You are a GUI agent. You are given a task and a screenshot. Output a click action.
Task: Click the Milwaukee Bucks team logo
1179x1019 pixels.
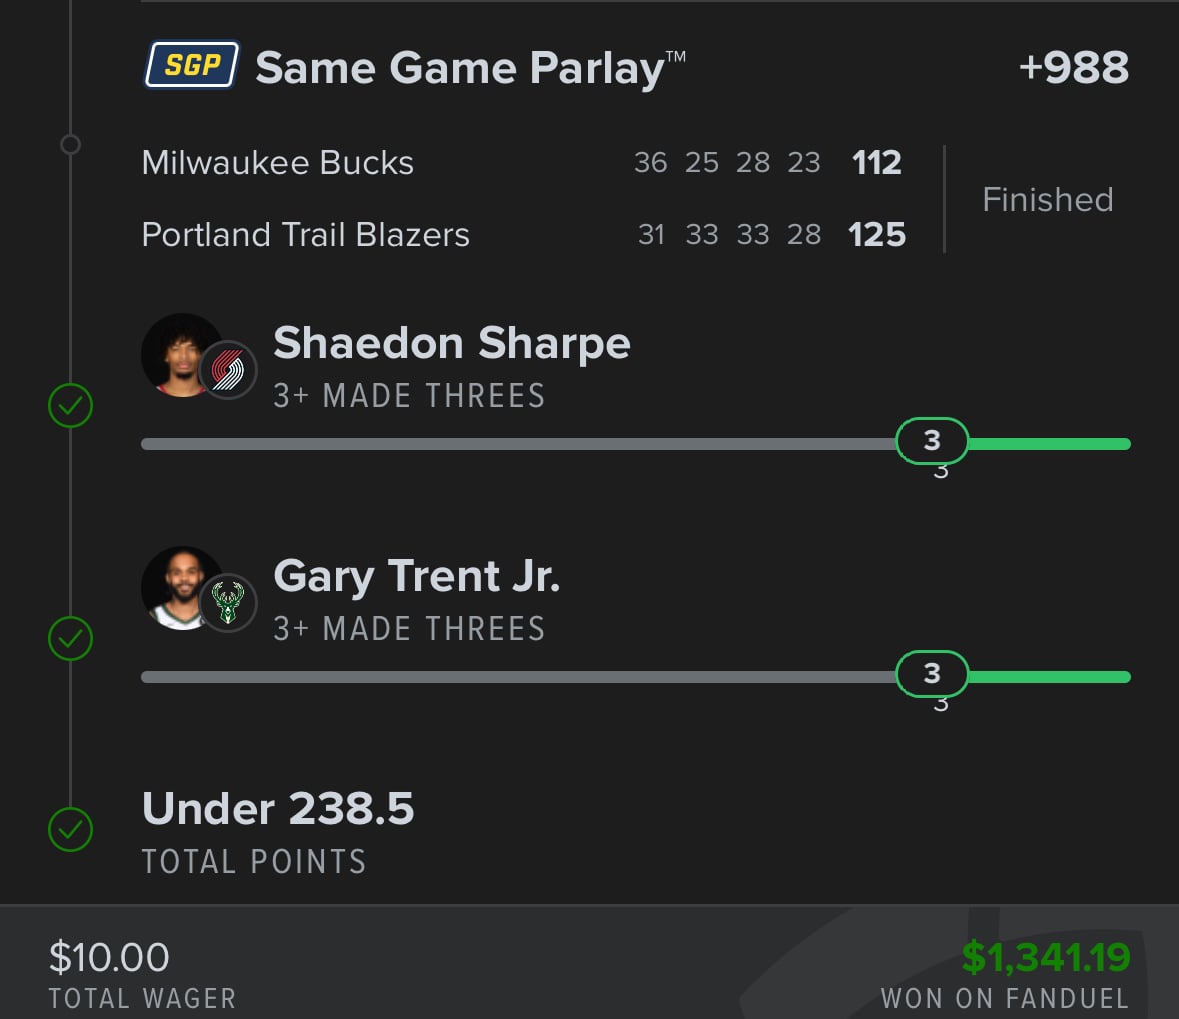click(228, 602)
